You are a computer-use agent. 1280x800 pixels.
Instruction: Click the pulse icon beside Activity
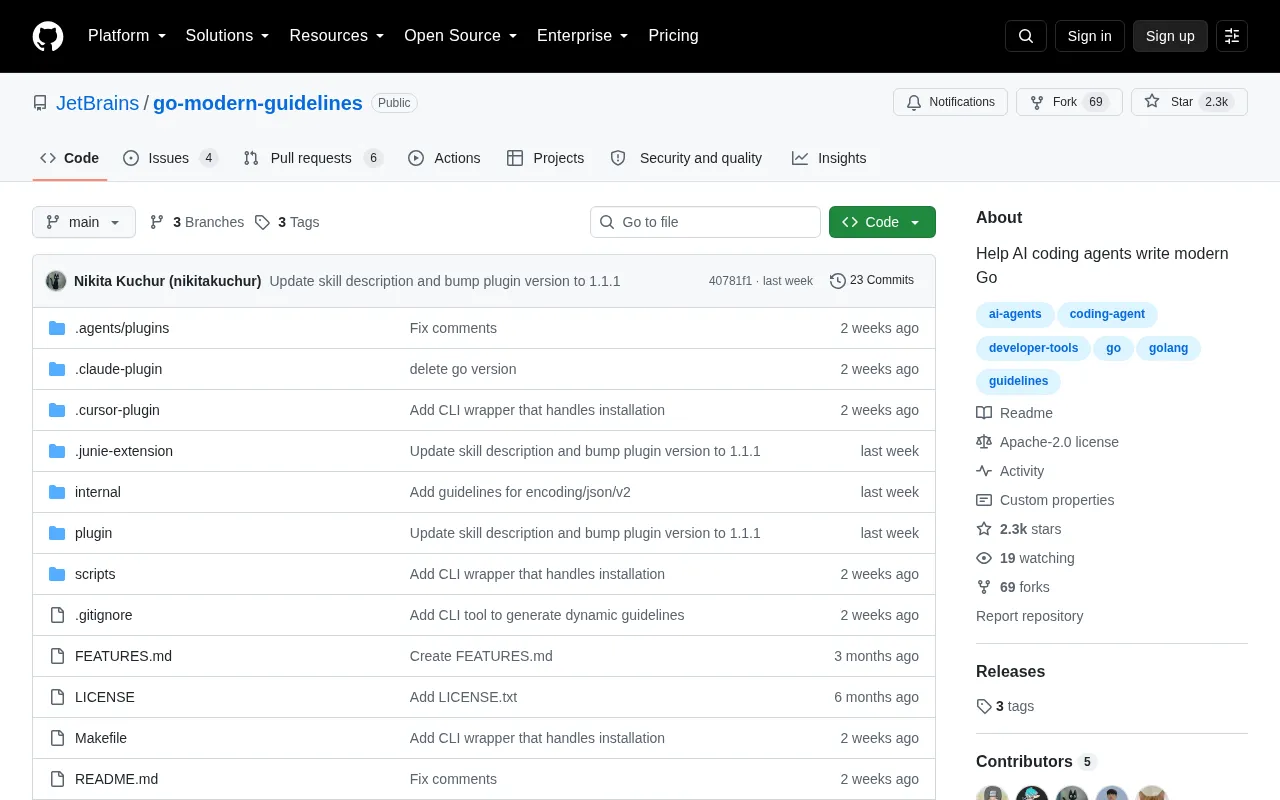(984, 471)
